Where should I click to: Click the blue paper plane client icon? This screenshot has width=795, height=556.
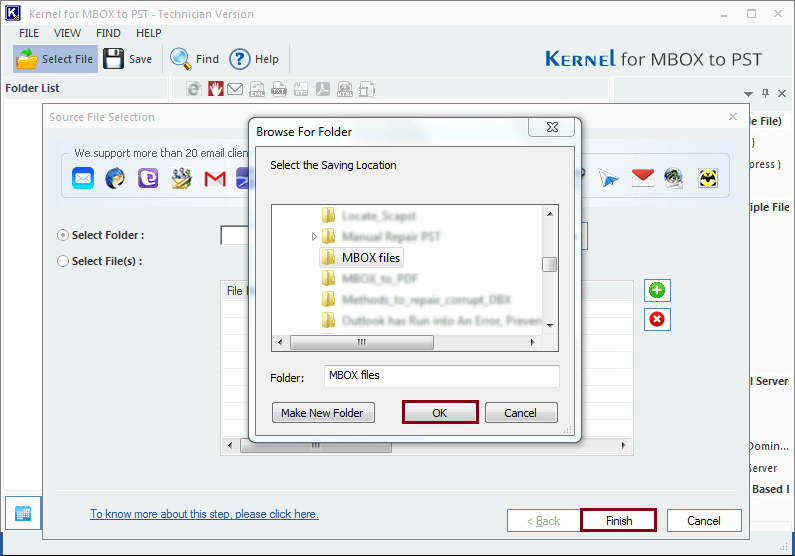(608, 178)
